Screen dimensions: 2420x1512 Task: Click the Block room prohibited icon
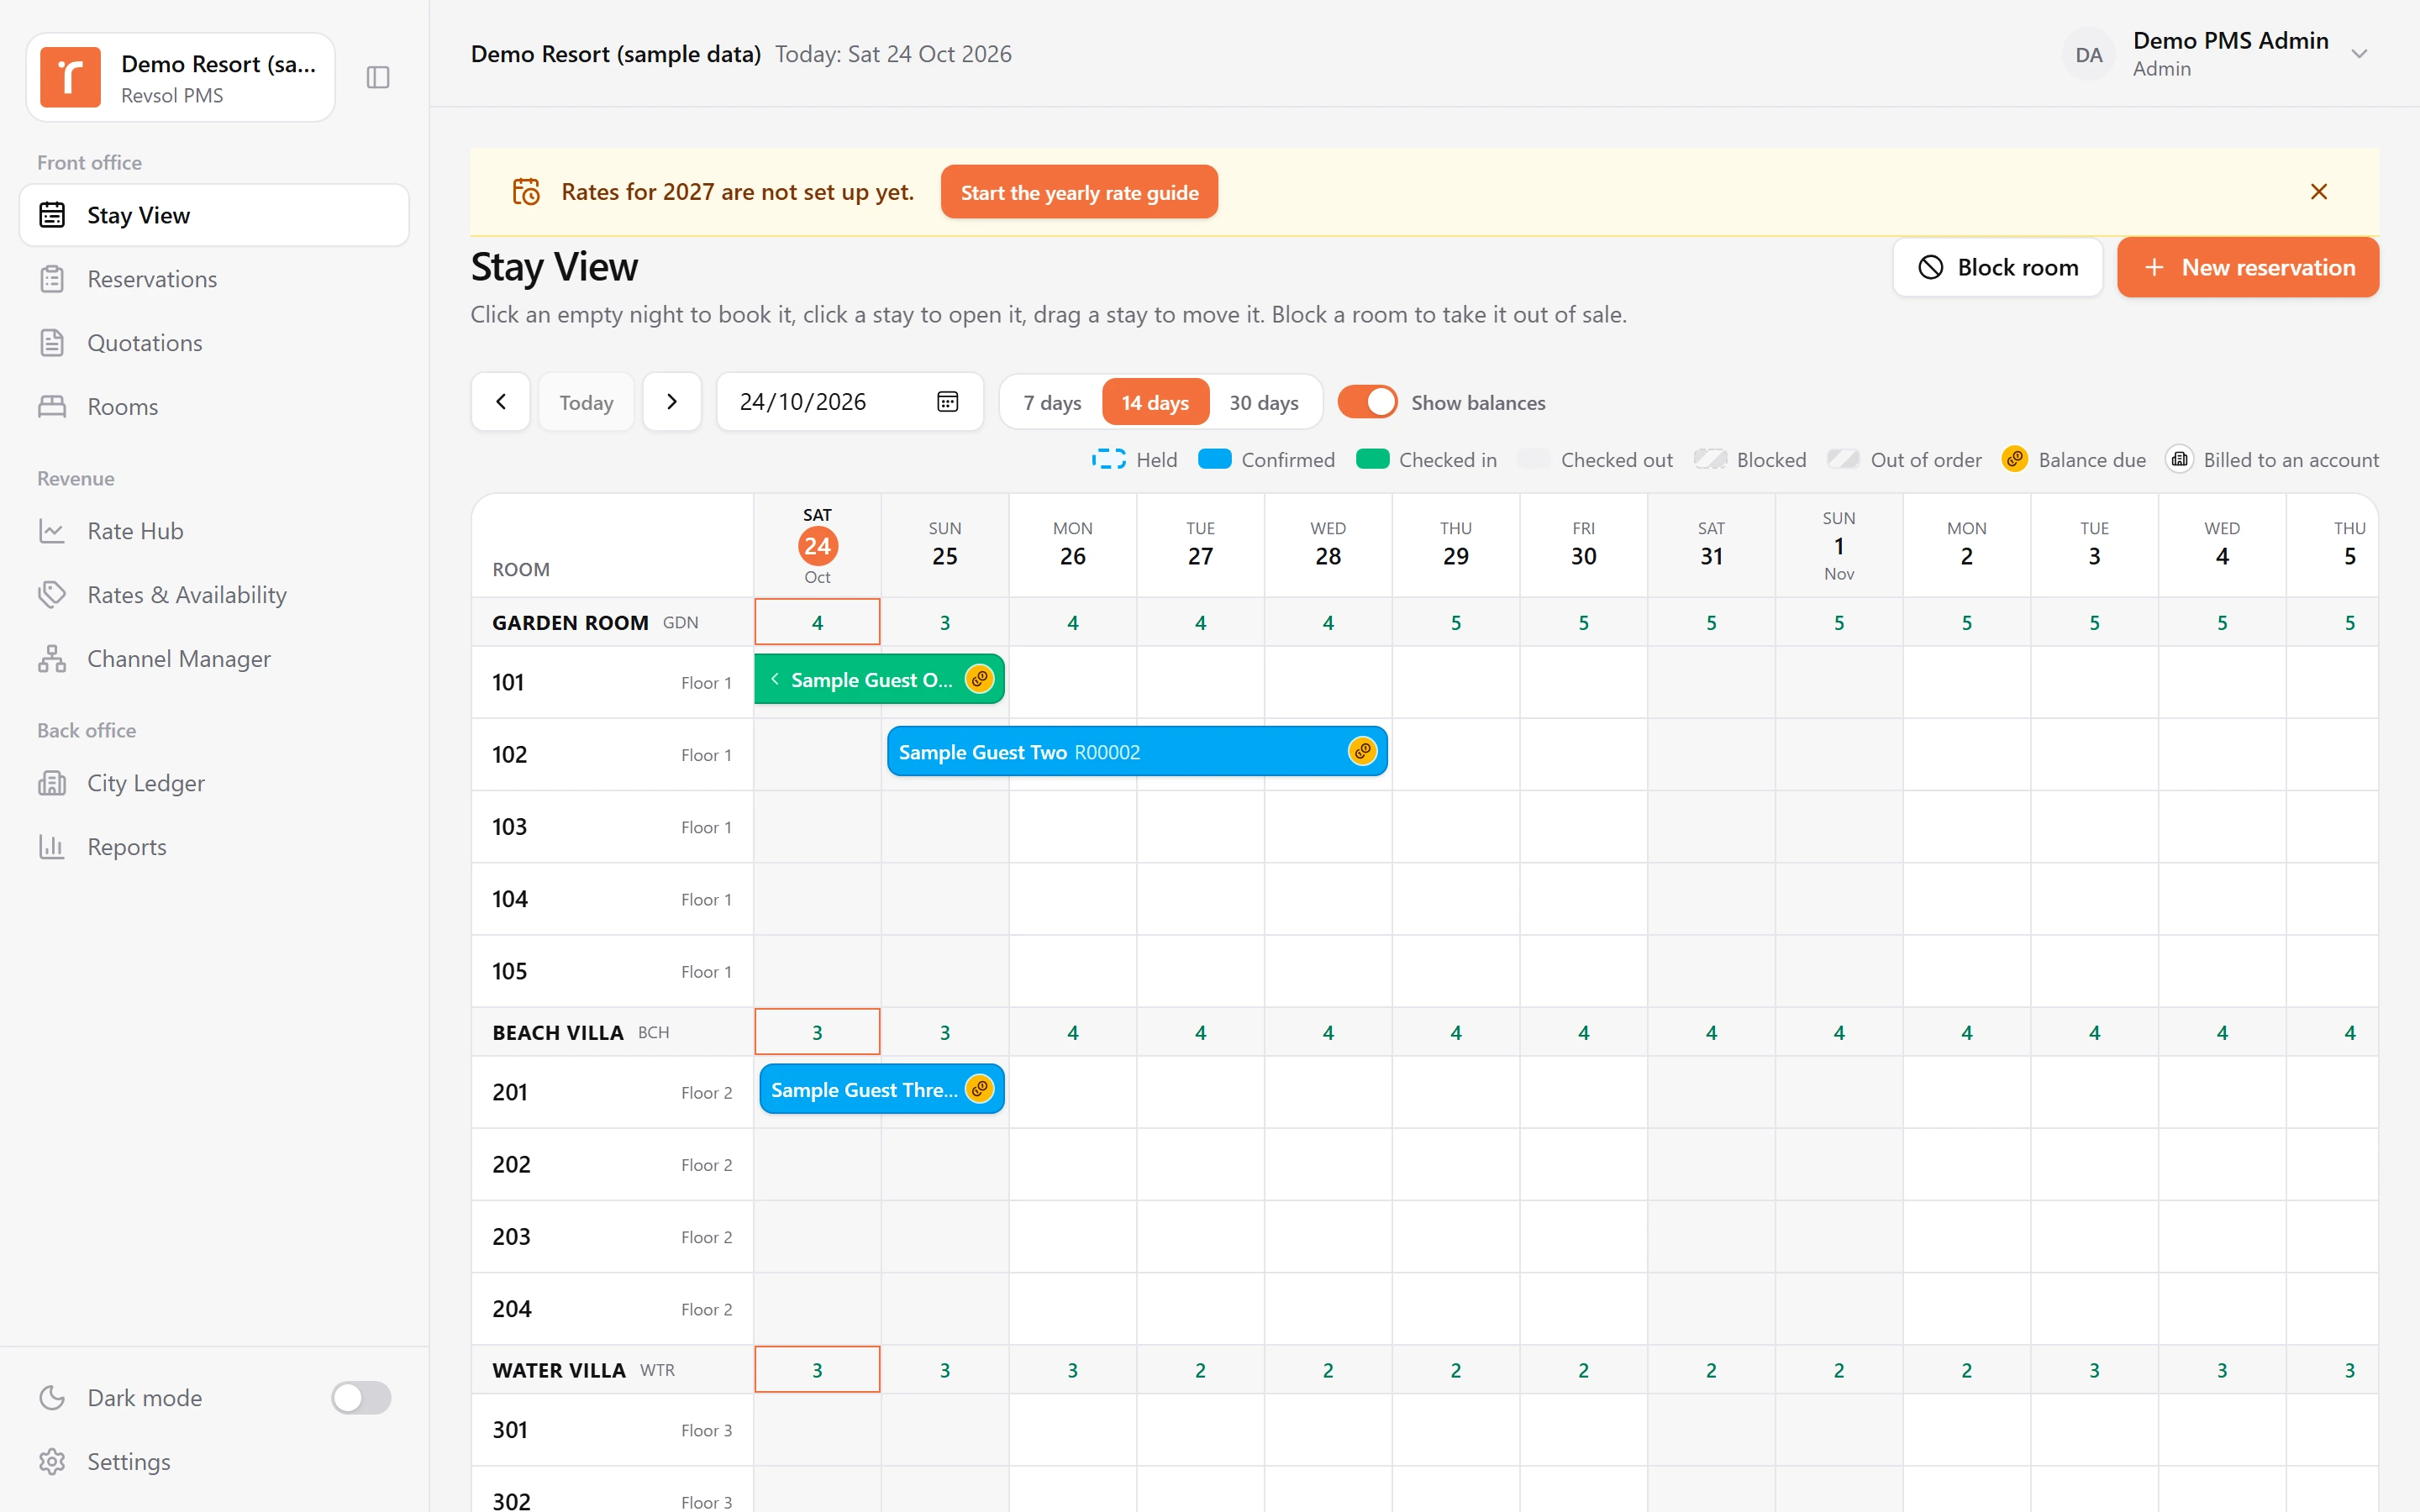(1930, 267)
